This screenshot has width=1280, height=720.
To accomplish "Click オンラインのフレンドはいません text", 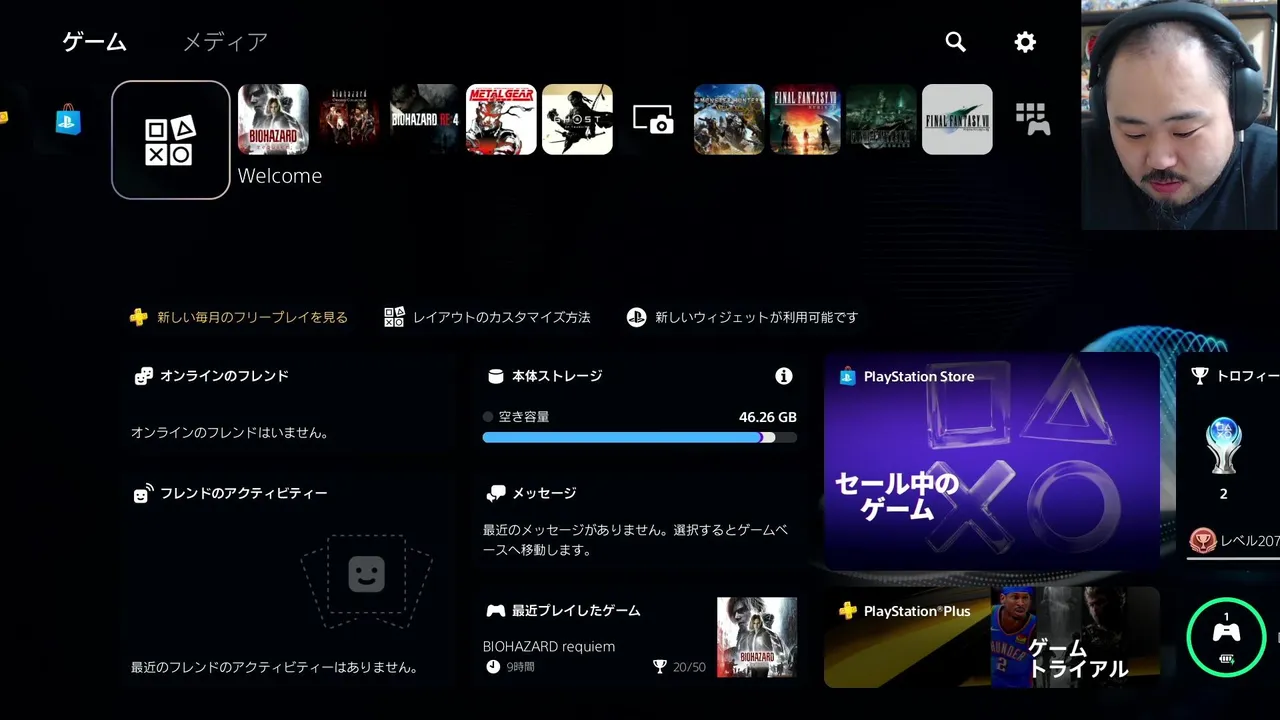I will coord(230,433).
